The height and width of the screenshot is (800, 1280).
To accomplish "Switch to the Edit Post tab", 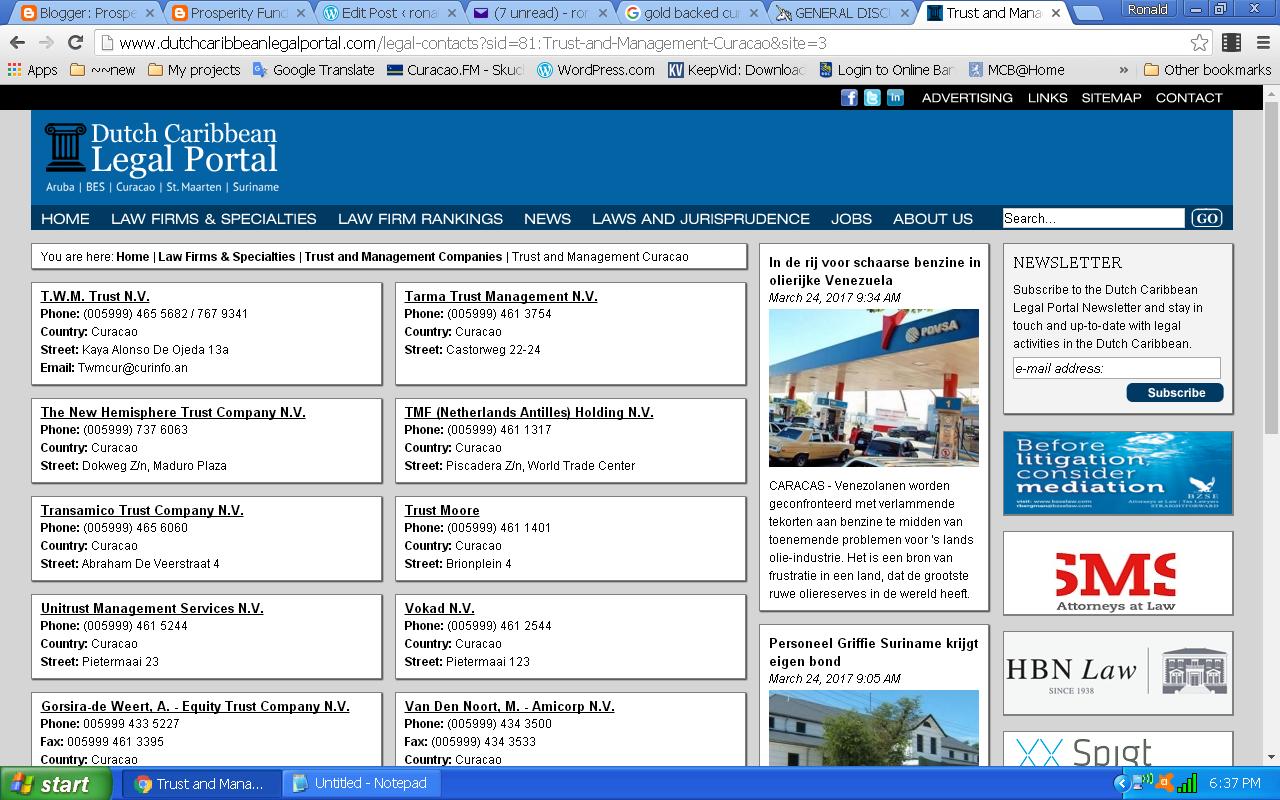I will [388, 13].
